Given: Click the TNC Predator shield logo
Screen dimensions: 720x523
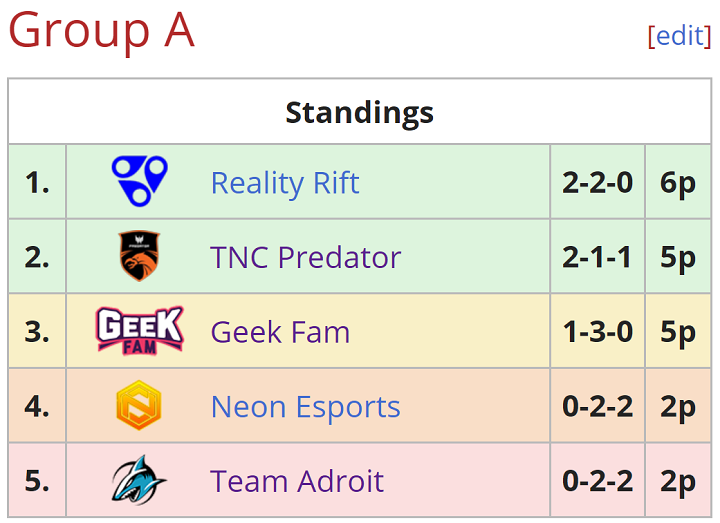Looking at the screenshot, I should pos(139,256).
